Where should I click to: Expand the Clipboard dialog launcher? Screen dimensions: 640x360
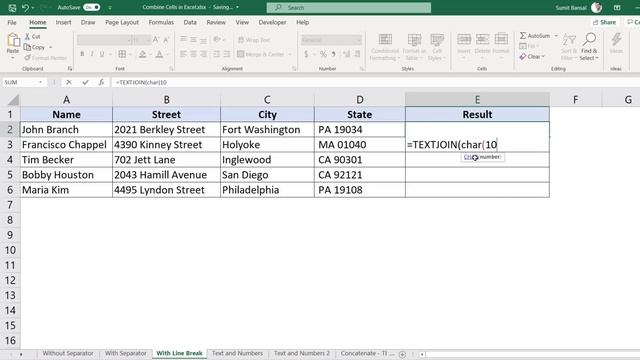click(70, 69)
